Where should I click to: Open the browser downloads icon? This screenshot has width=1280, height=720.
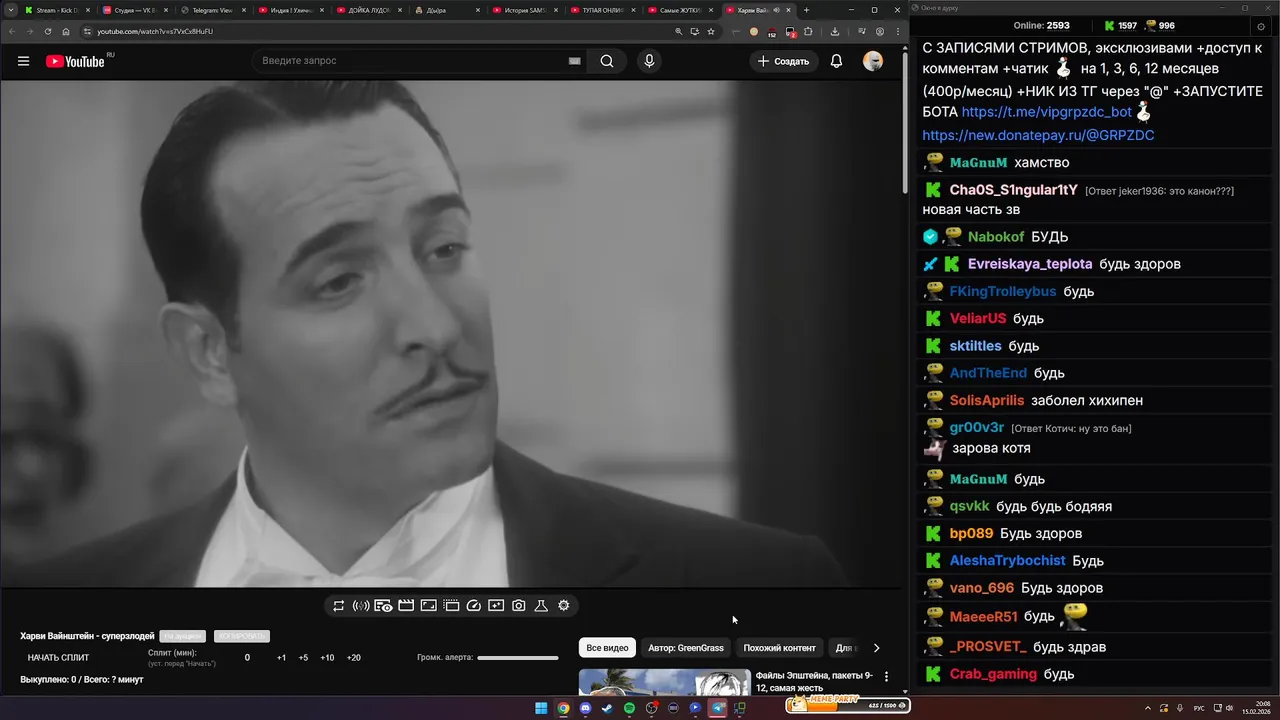pyautogui.click(x=835, y=31)
